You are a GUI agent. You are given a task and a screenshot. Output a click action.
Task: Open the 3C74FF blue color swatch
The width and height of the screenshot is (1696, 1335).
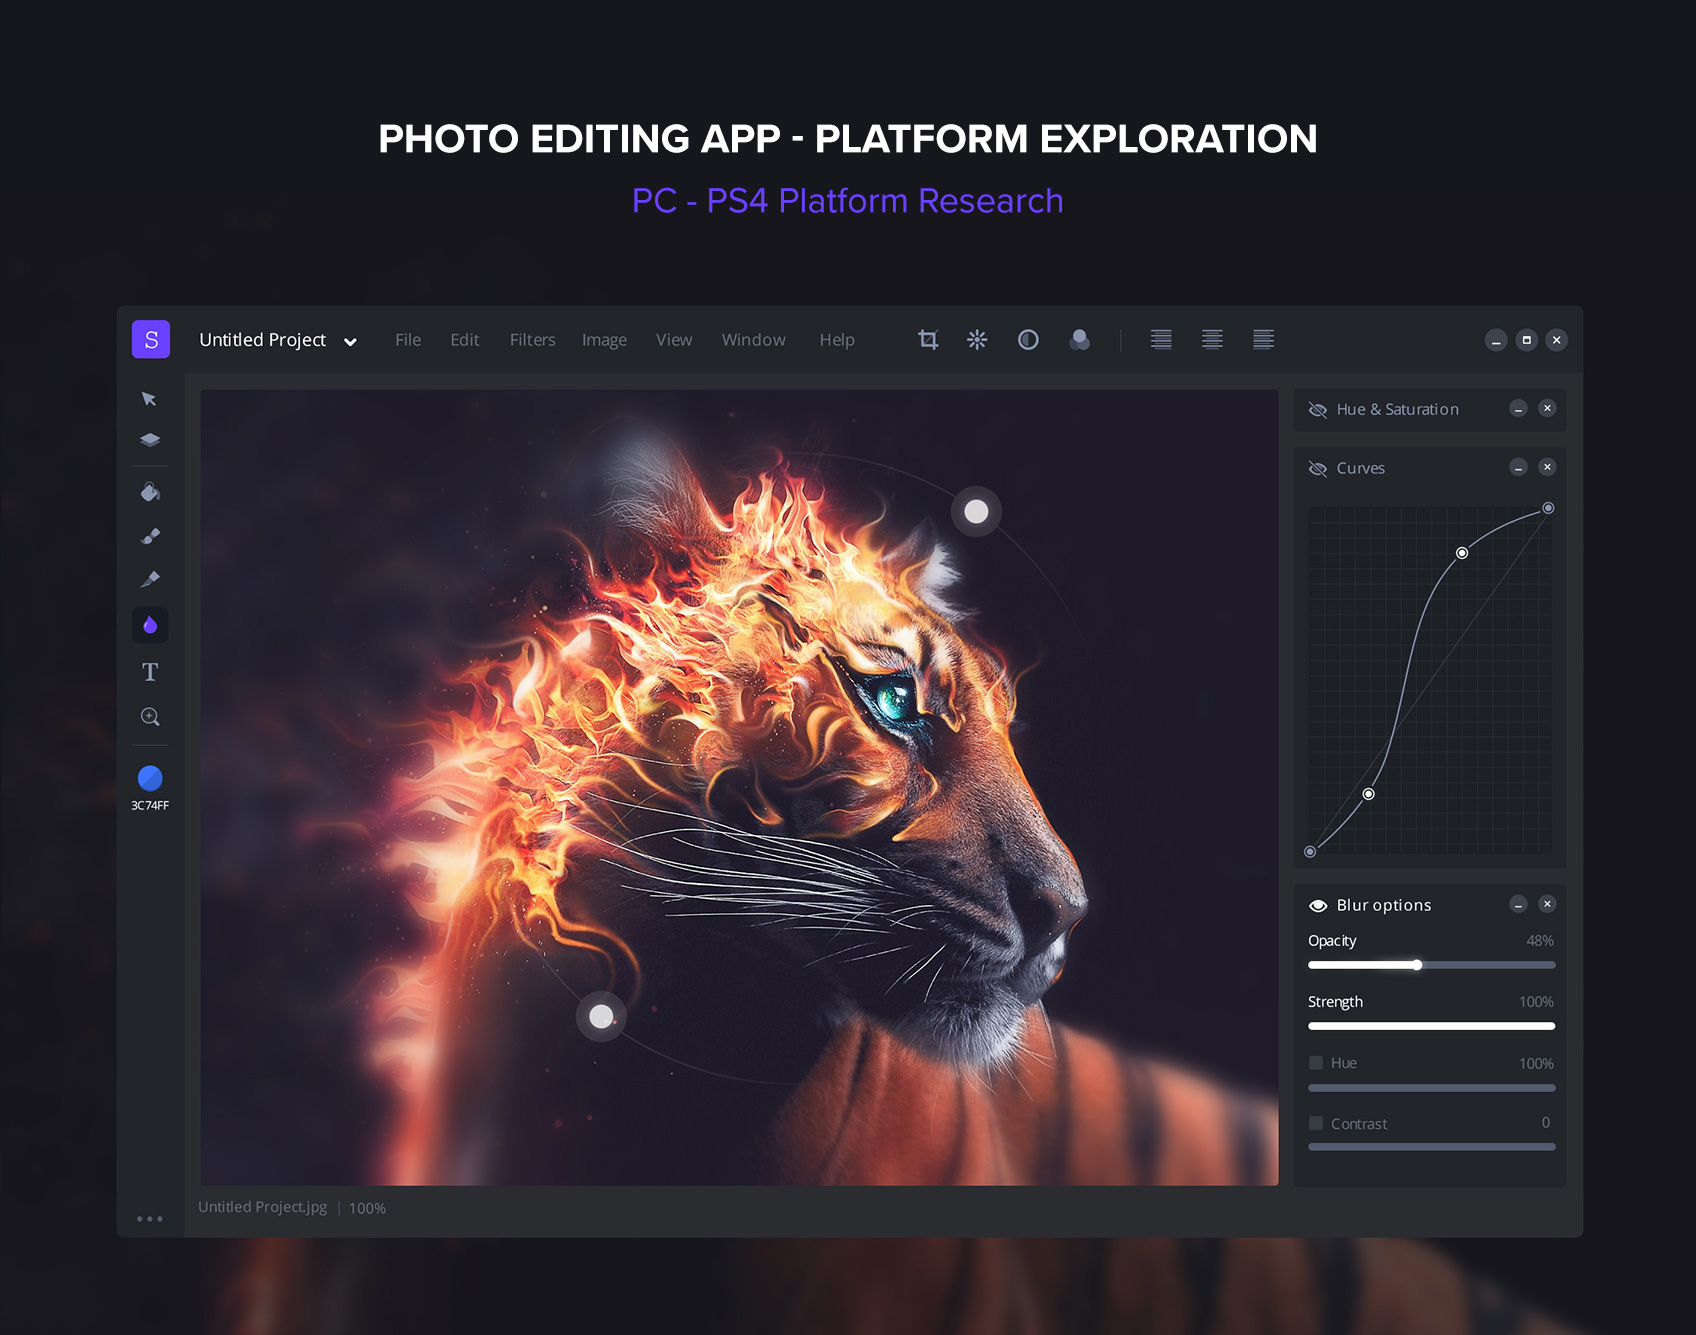point(150,778)
